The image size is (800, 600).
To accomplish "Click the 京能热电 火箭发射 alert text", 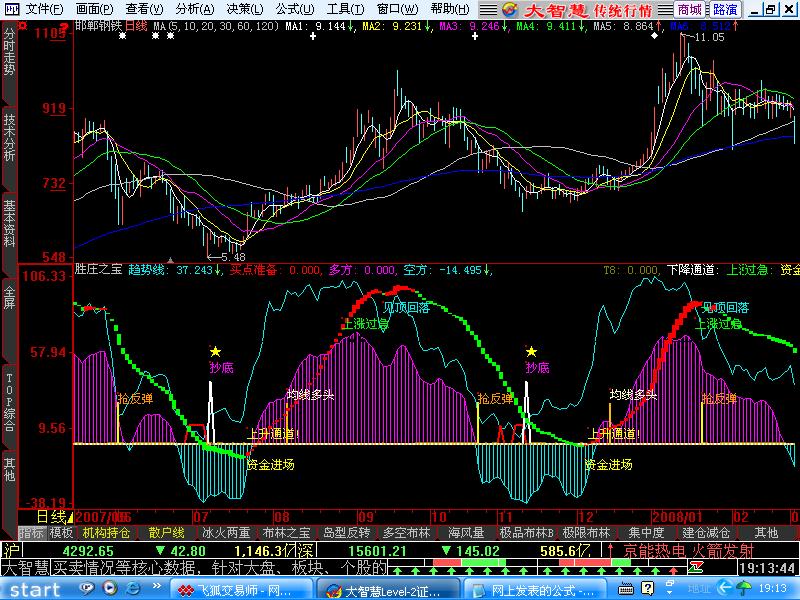I will pyautogui.click(x=688, y=551).
